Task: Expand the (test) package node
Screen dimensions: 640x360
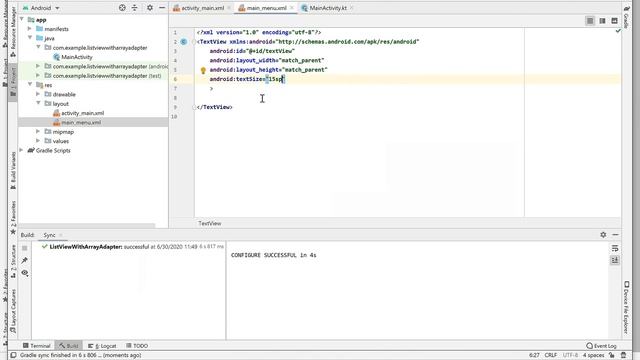Action: (38, 76)
